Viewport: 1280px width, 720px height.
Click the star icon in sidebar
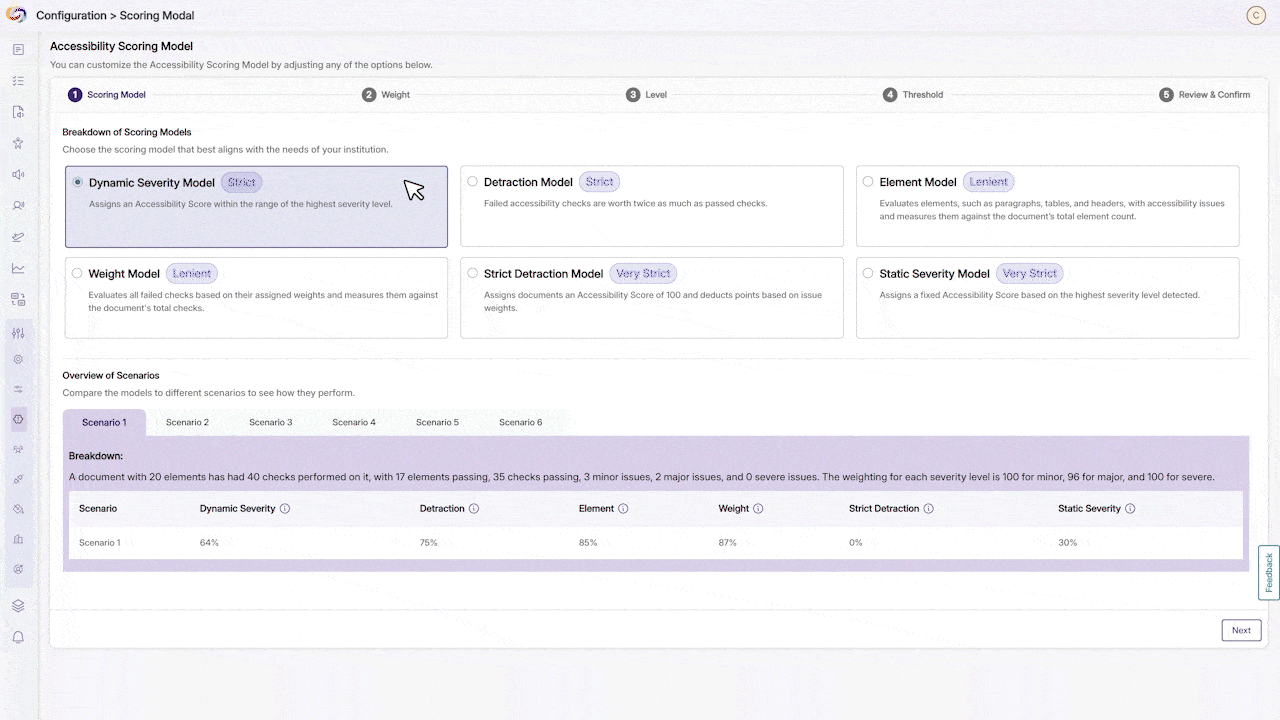18,143
